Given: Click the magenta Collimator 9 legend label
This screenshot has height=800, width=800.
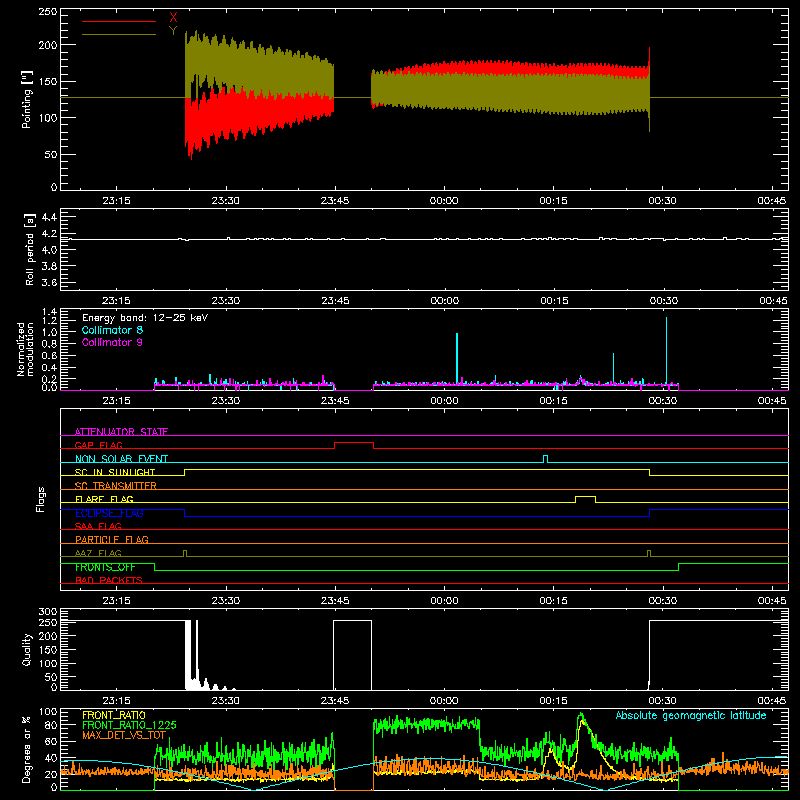Looking at the screenshot, I should coord(112,342).
